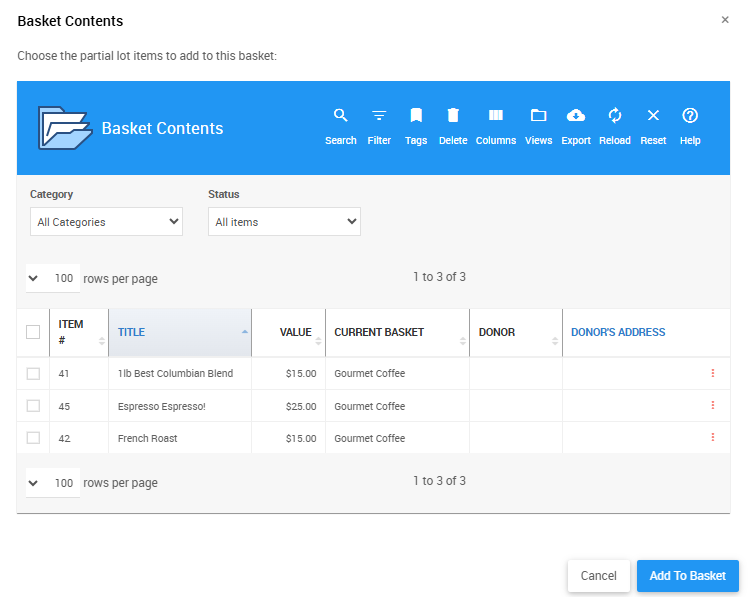Open the Status dropdown
Screen dimensions: 748x597
284,222
